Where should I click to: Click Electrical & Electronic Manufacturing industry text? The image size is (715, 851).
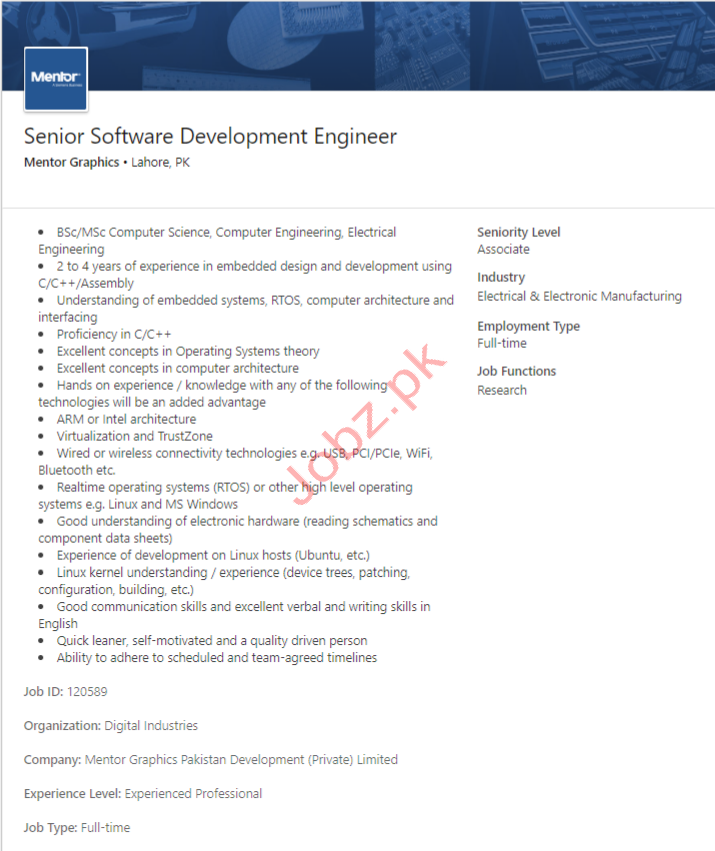579,296
